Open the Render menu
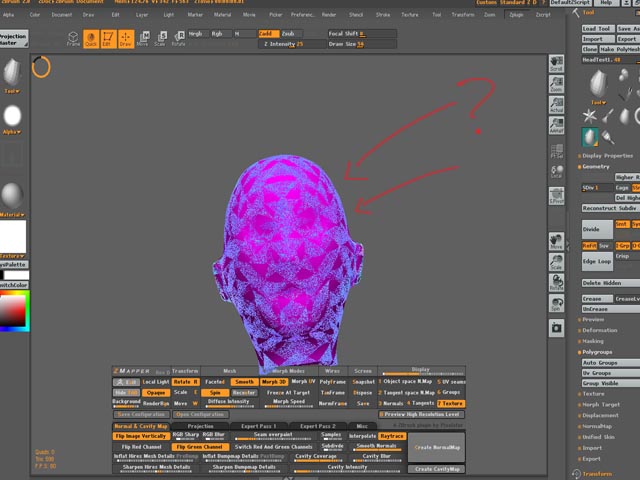The height and width of the screenshot is (480, 640). pyautogui.click(x=329, y=15)
